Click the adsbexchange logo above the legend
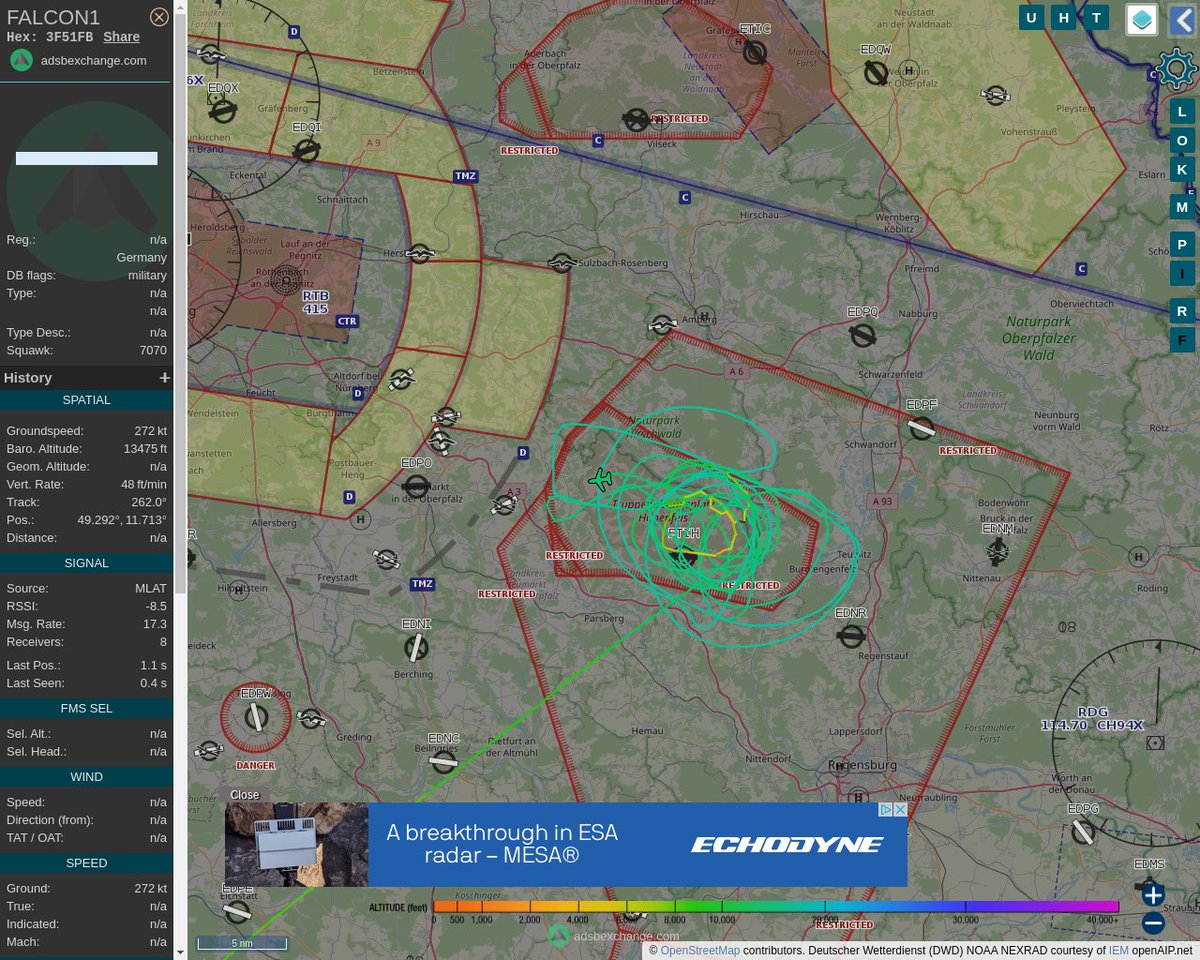1200x960 pixels. point(557,935)
